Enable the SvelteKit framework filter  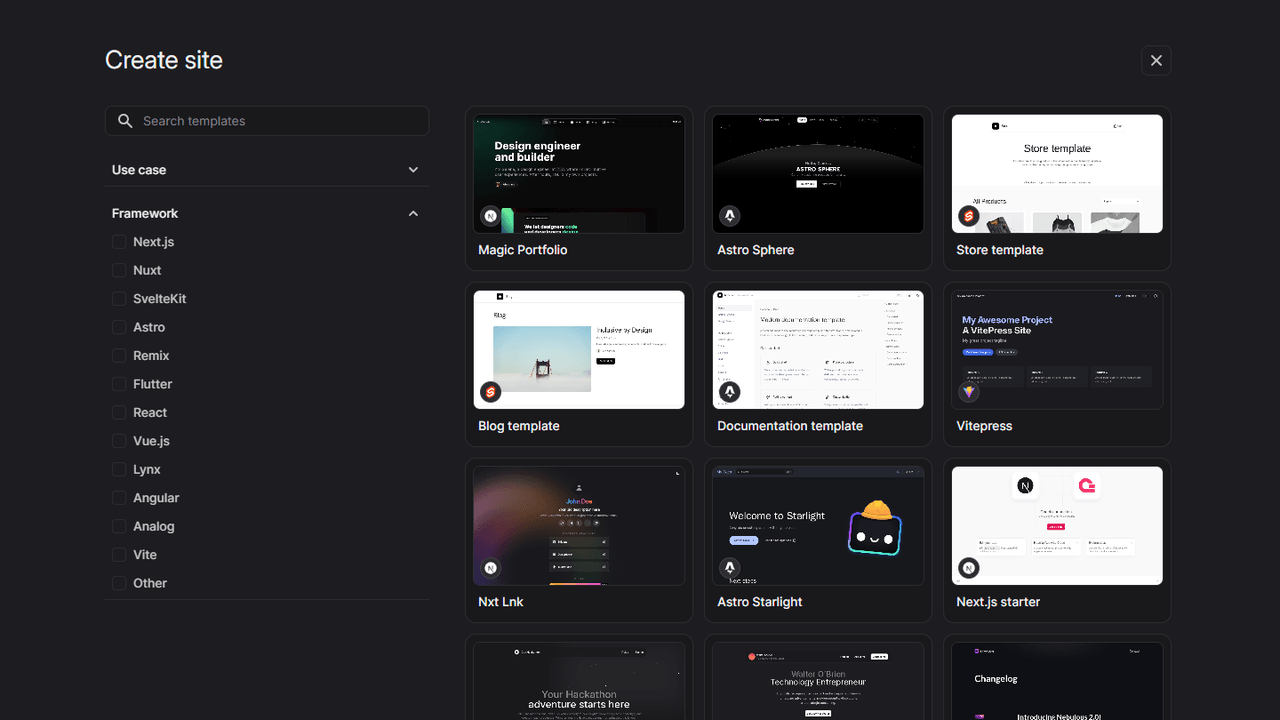(119, 299)
